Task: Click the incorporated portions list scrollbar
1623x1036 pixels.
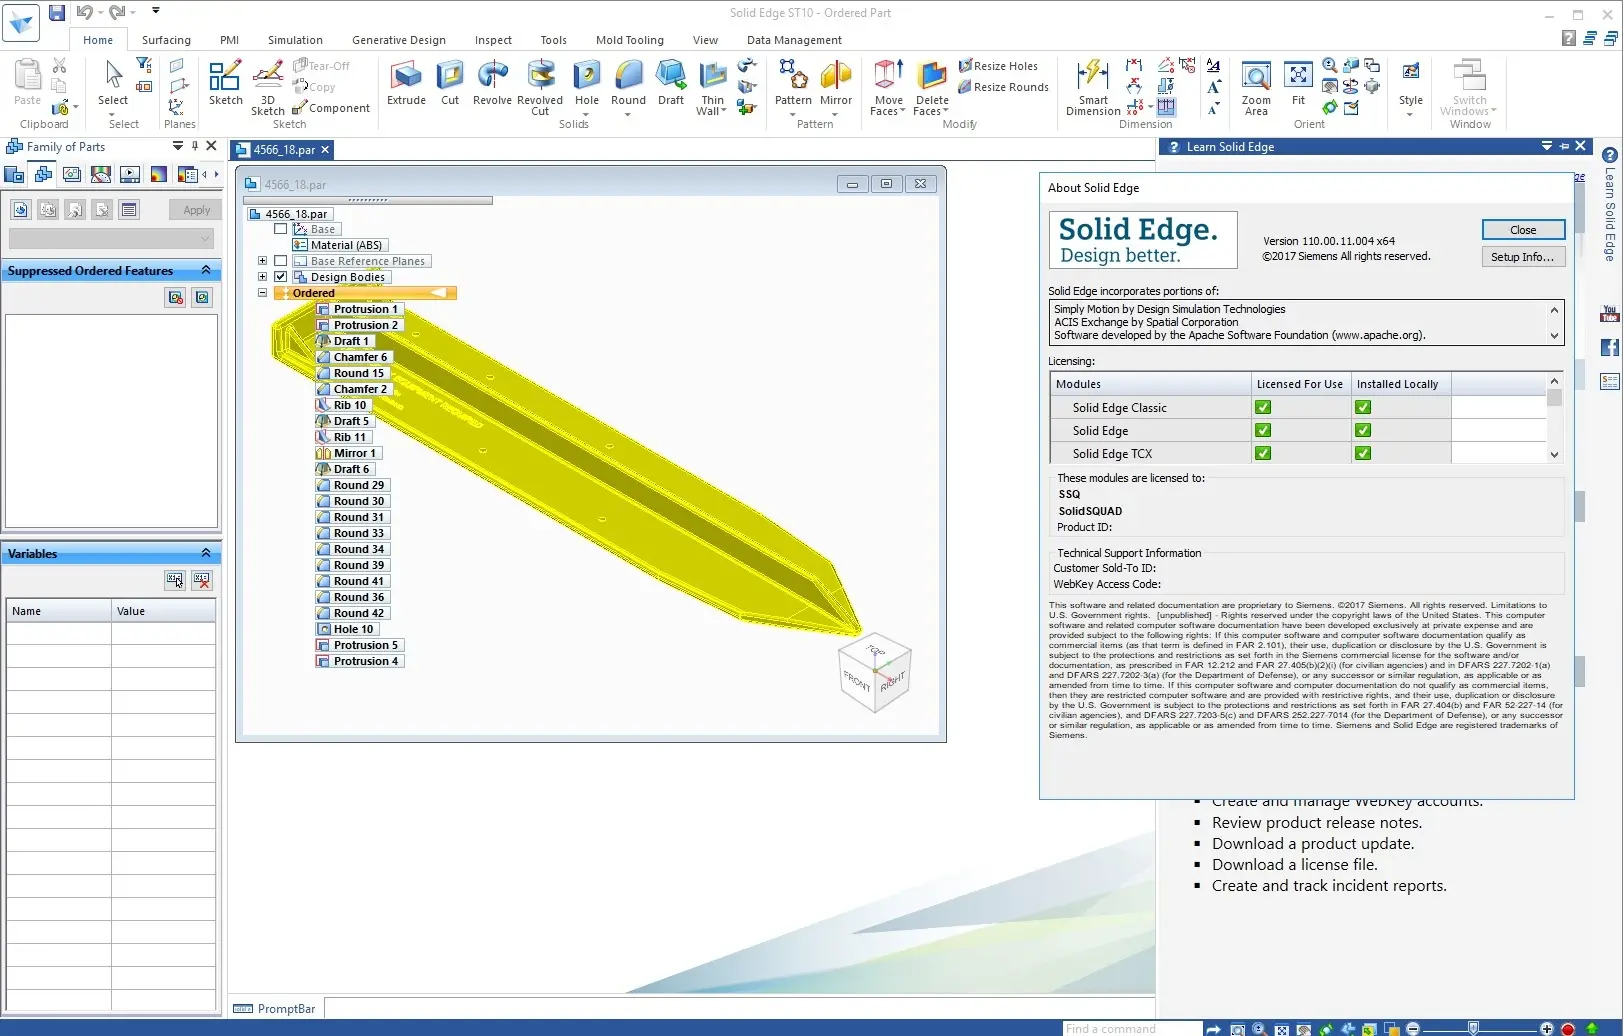Action: point(1554,322)
